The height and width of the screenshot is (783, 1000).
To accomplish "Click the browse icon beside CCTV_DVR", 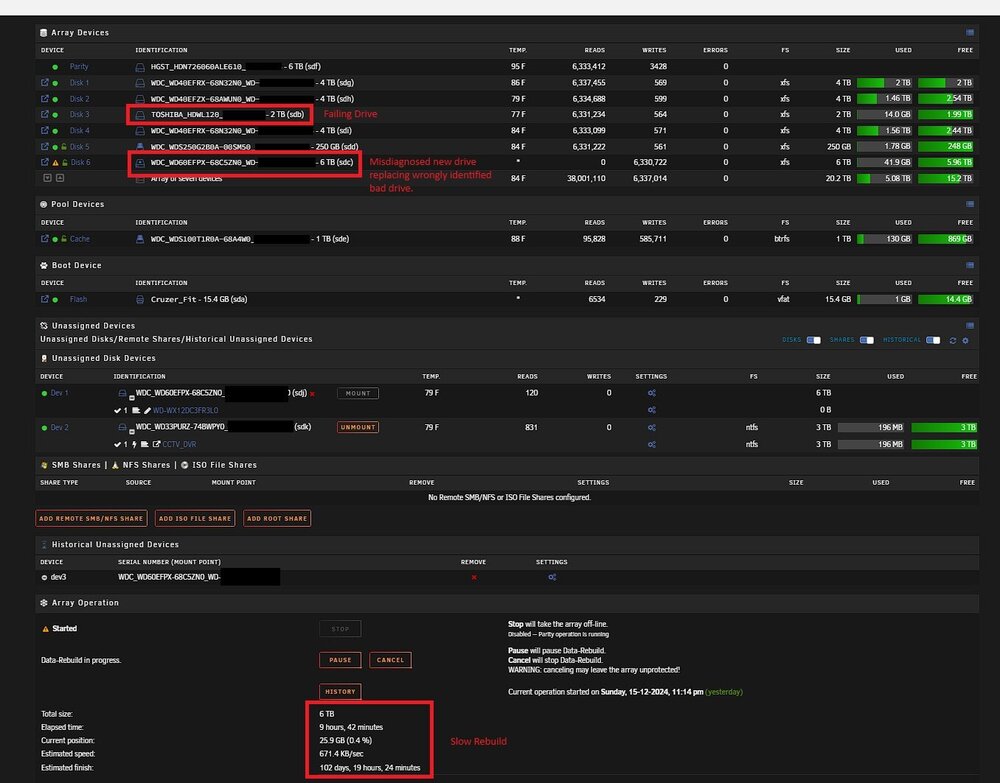I will (x=156, y=444).
